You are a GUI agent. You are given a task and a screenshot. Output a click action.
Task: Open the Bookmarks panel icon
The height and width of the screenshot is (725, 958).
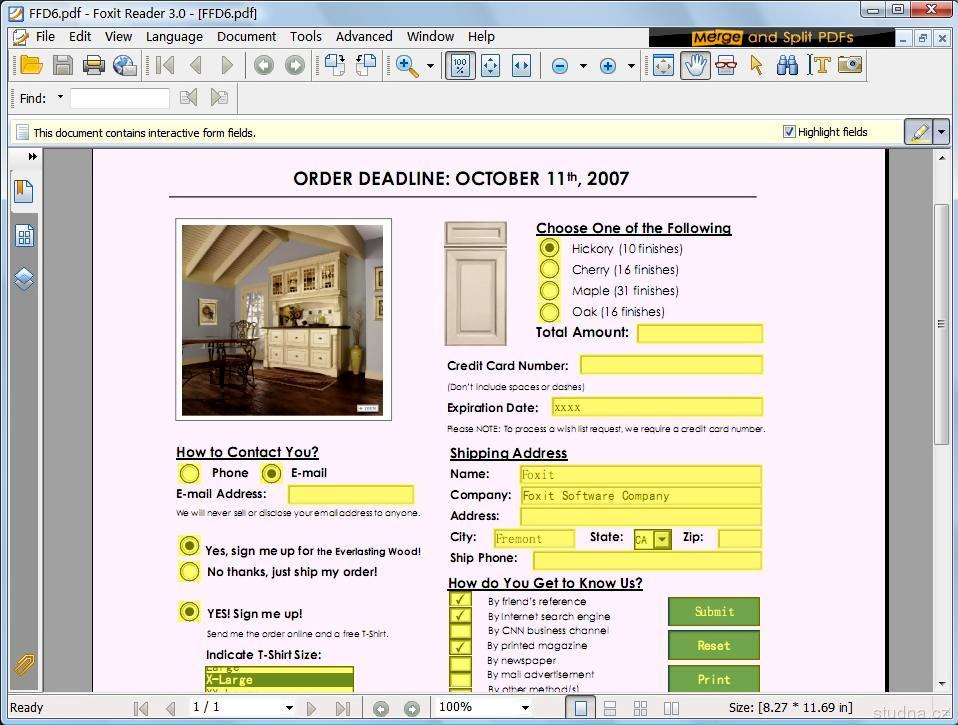24,192
